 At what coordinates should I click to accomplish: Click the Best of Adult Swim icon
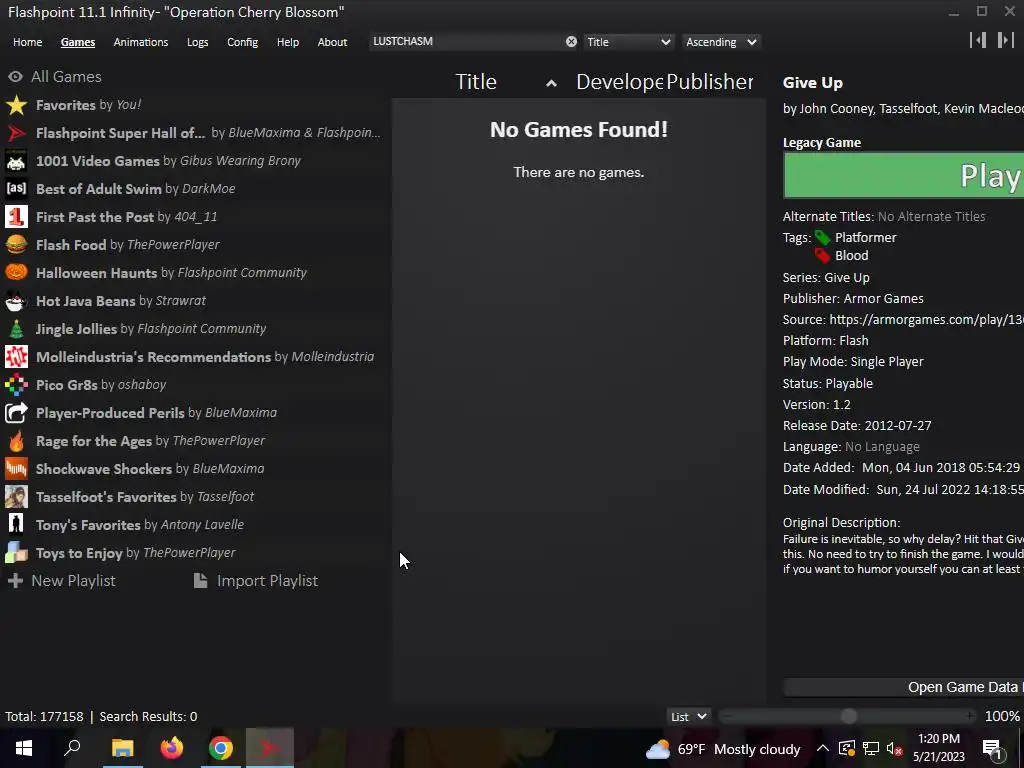point(16,189)
